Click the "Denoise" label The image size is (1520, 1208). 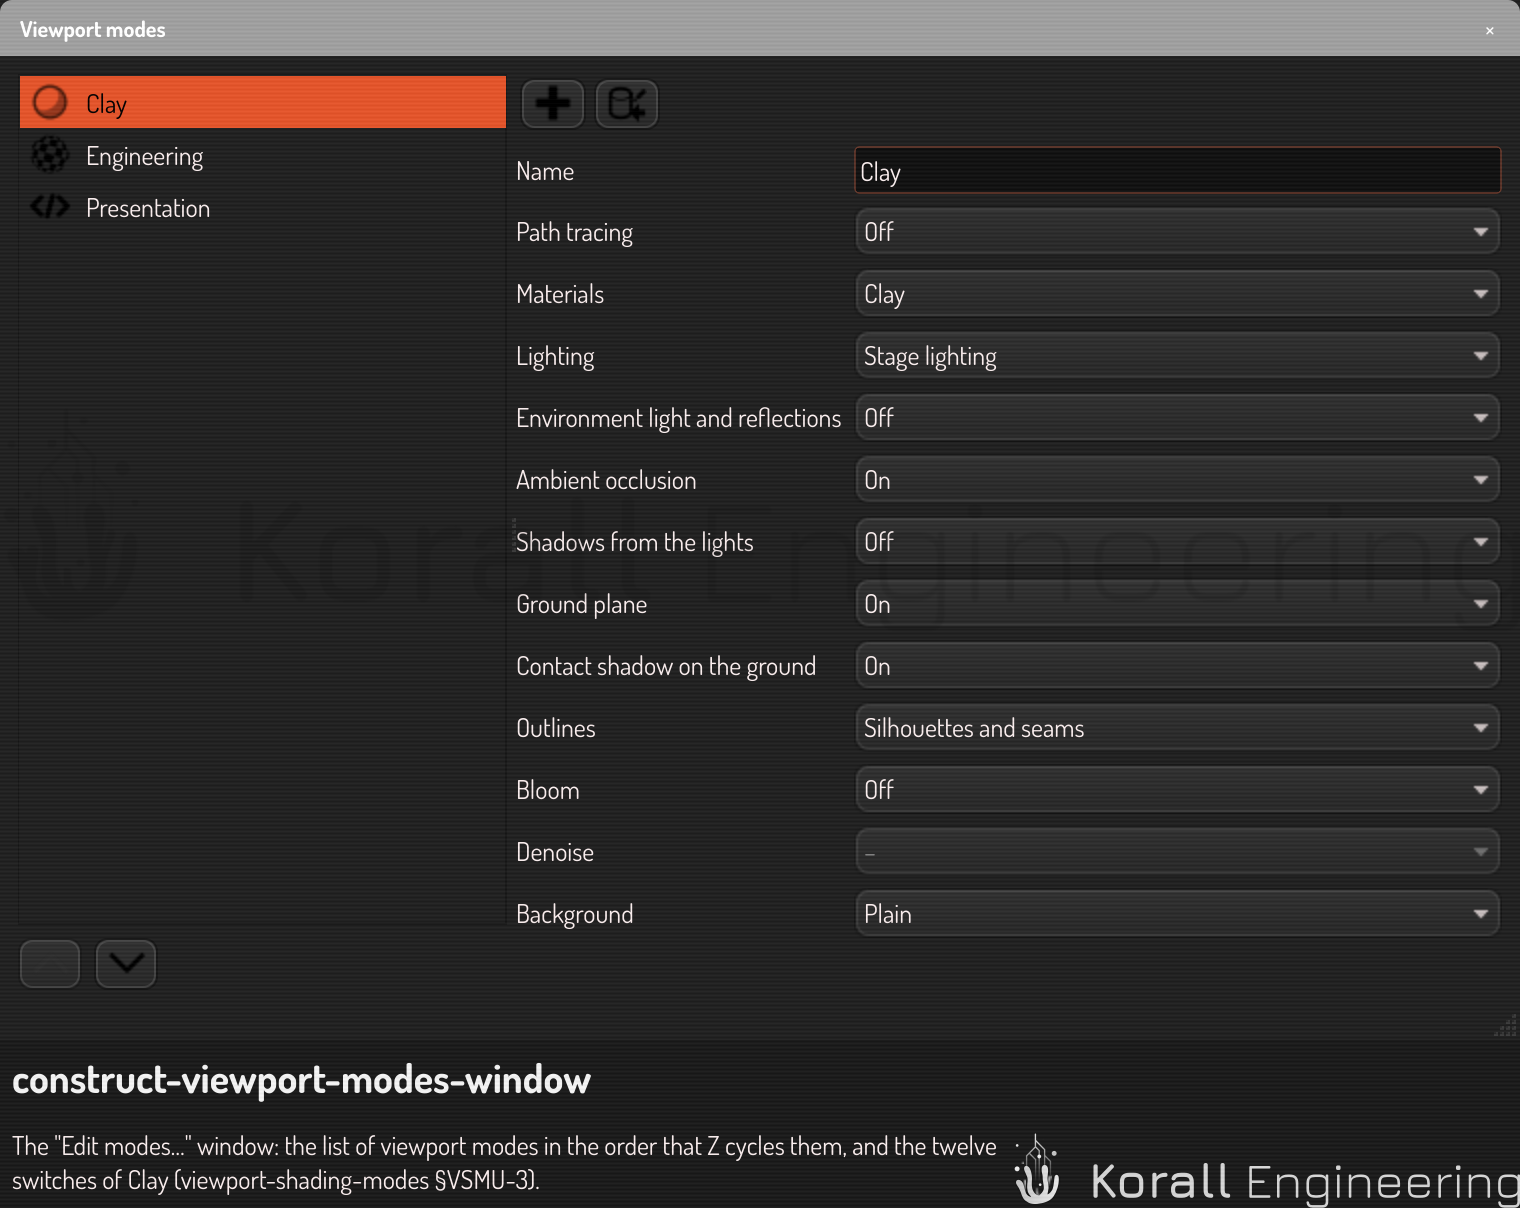pyautogui.click(x=555, y=852)
